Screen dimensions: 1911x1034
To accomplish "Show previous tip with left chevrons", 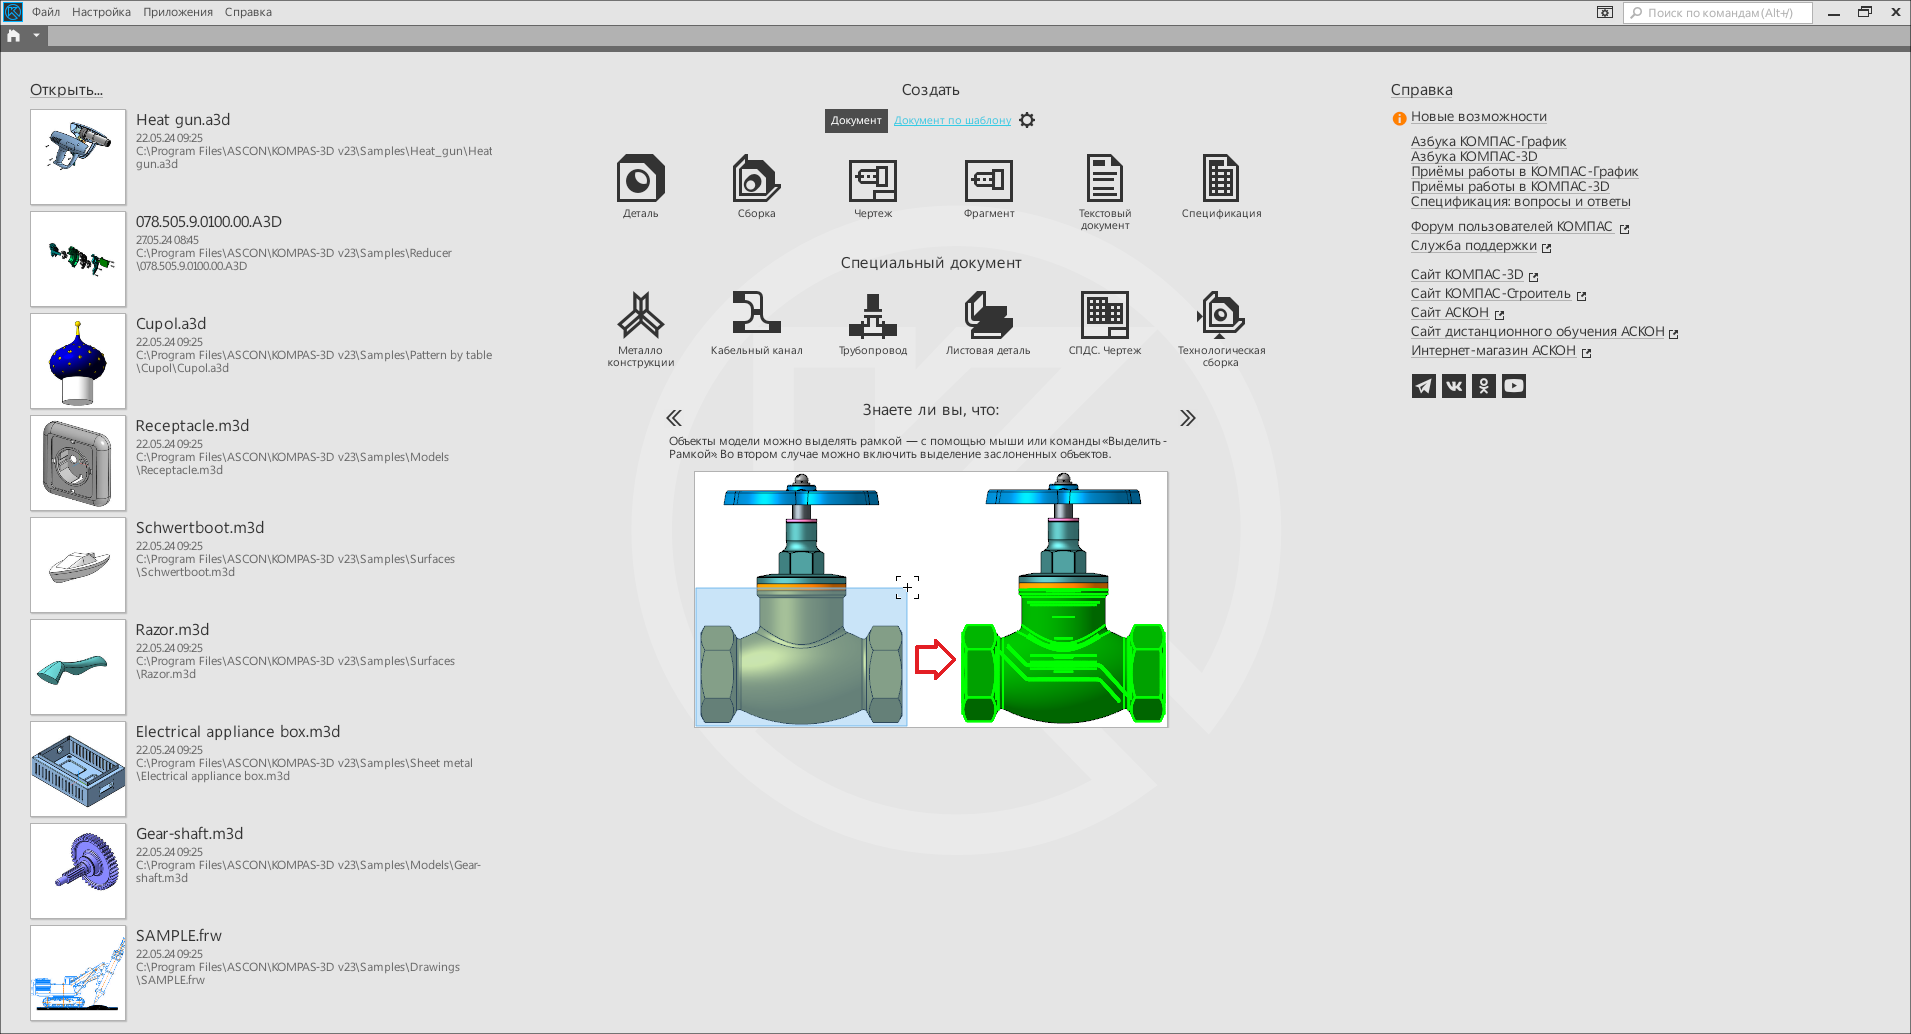I will click(x=674, y=418).
